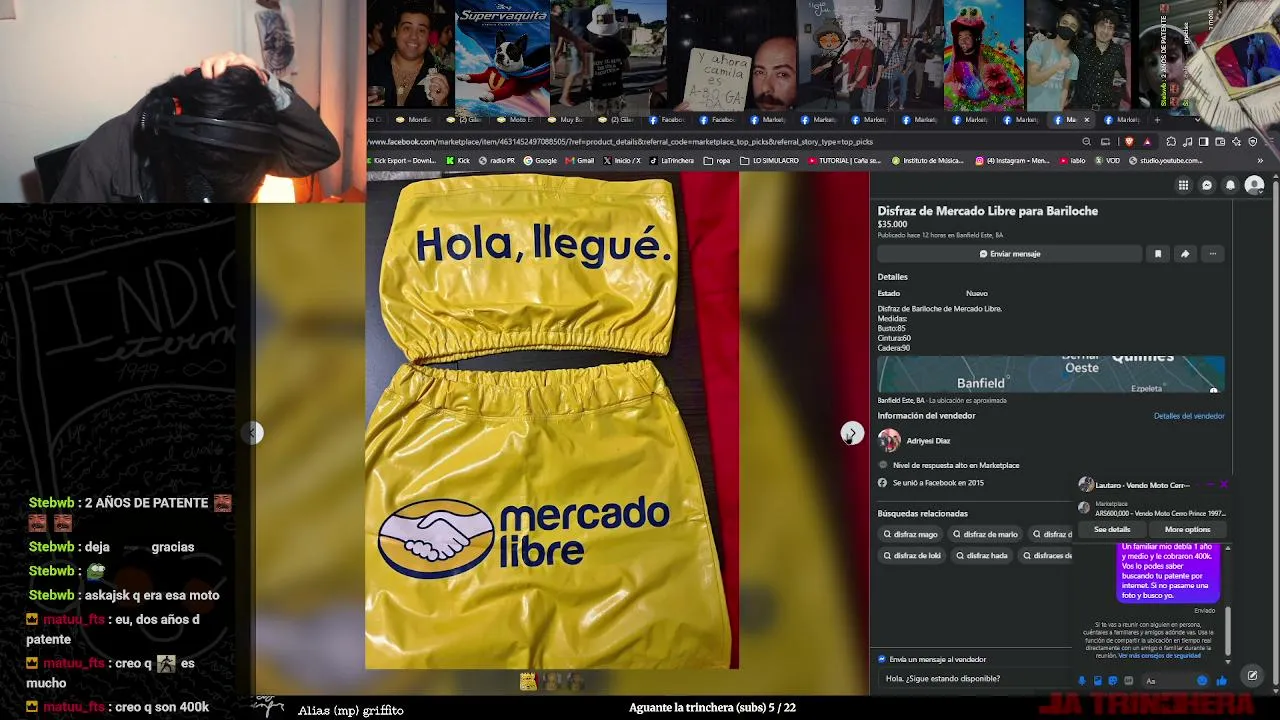Open the studio.youtube.com bookmark
This screenshot has height=720, width=1280.
pos(1165,160)
